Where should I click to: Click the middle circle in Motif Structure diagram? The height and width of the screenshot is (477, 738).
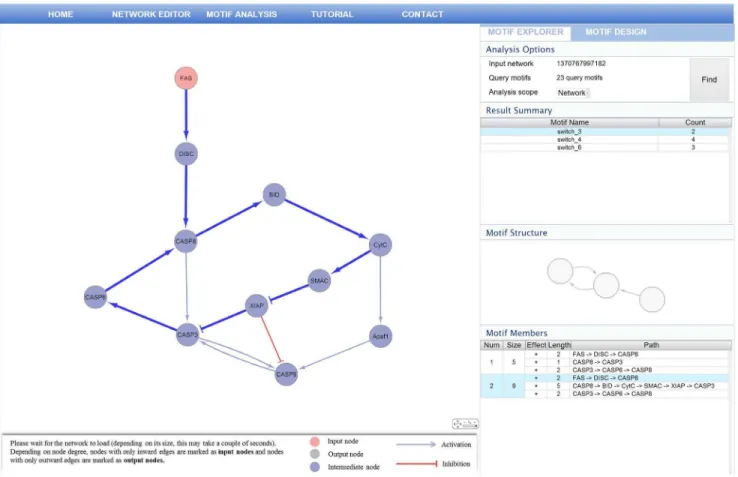(x=606, y=285)
